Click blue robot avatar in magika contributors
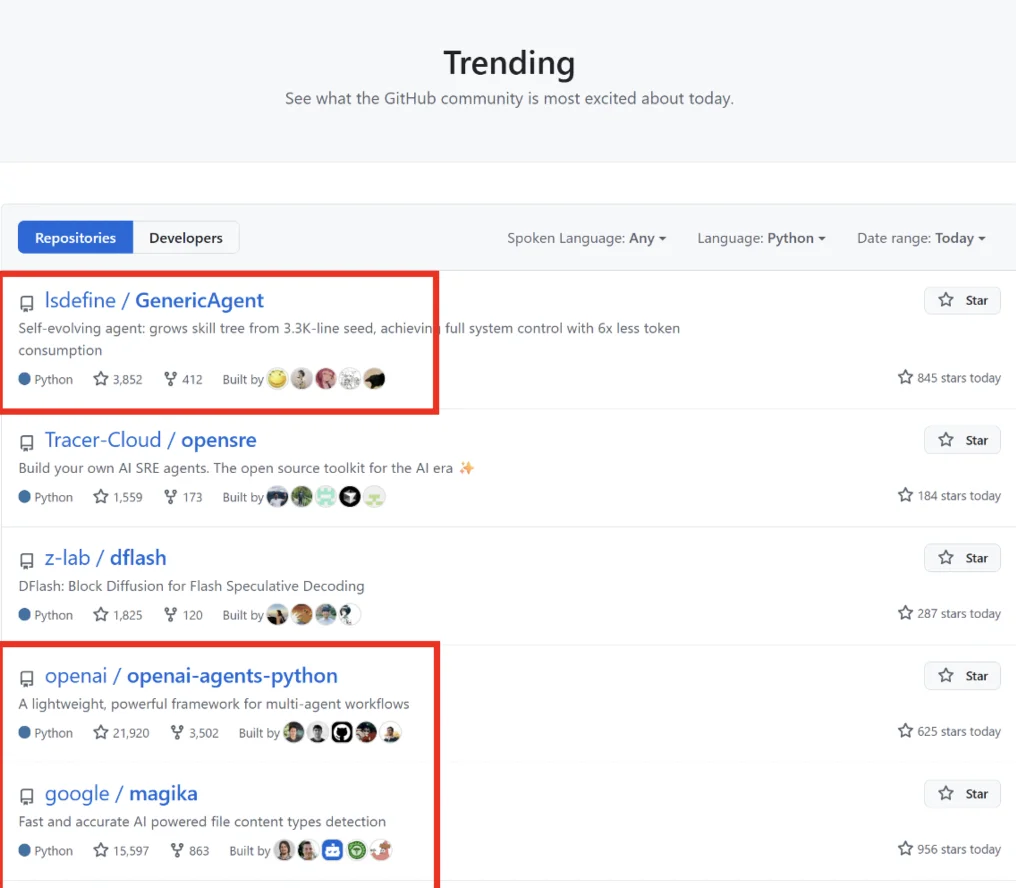Image resolution: width=1016 pixels, height=888 pixels. [332, 851]
